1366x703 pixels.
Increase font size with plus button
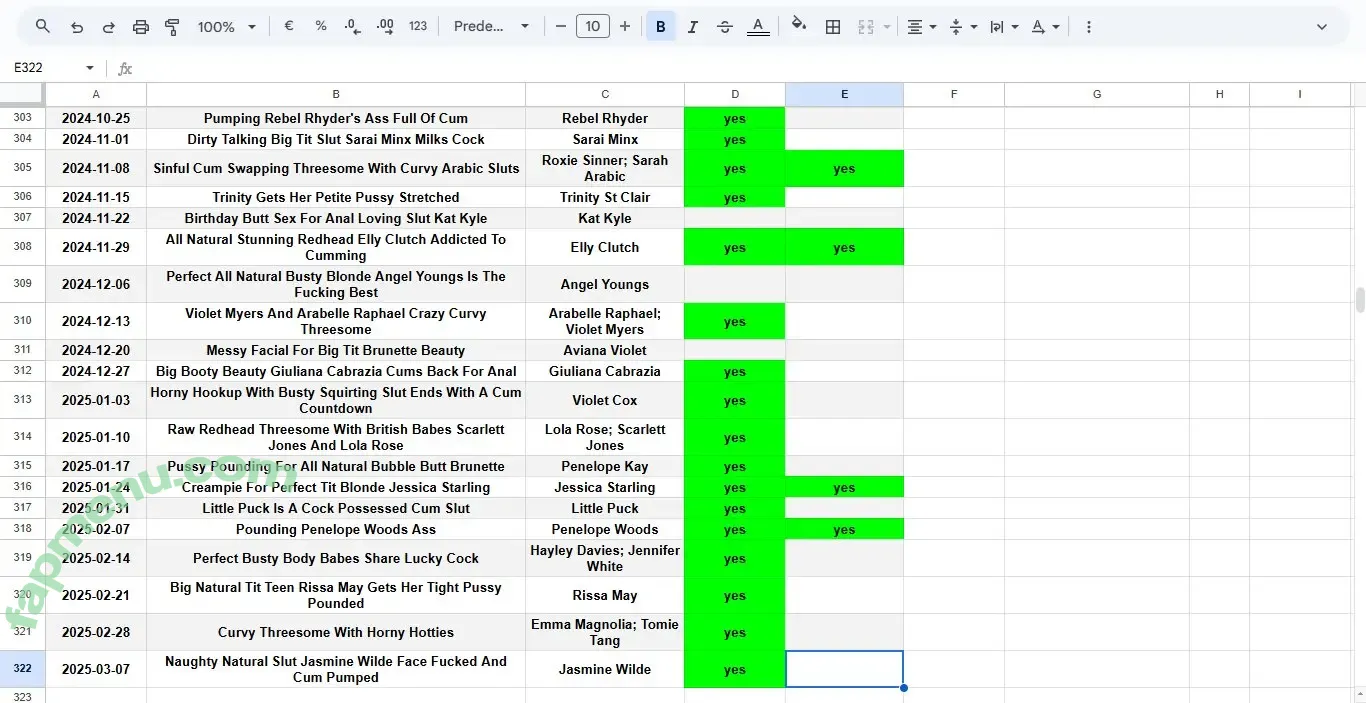[x=625, y=27]
